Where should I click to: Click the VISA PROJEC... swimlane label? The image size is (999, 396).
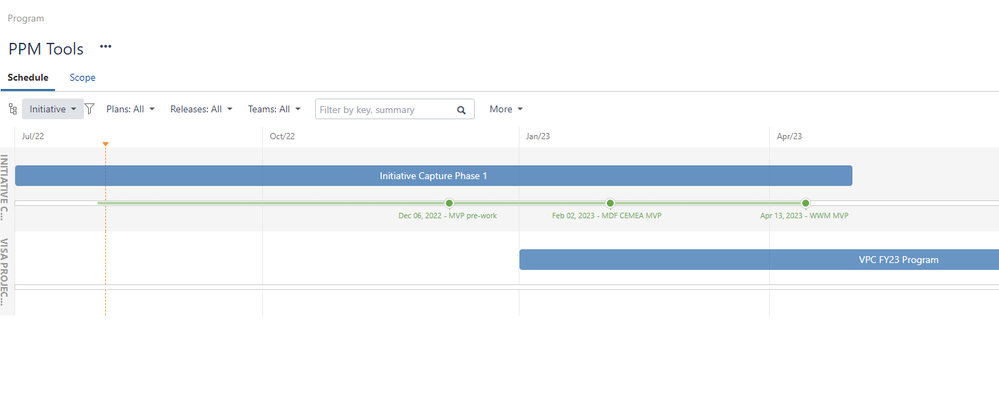click(4, 272)
